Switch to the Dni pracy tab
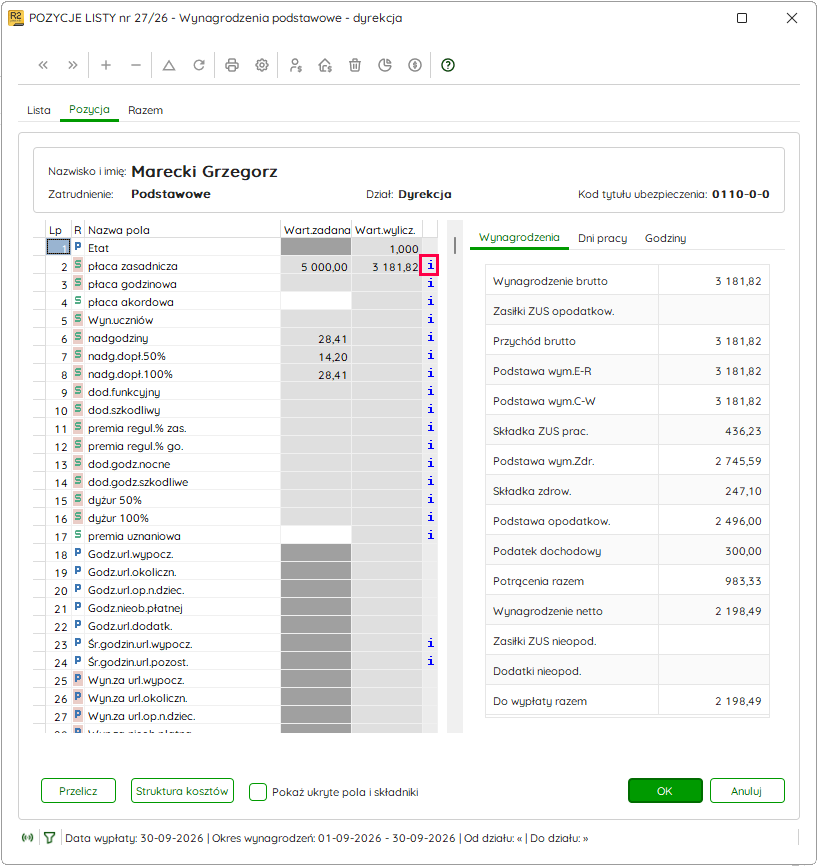Image resolution: width=818 pixels, height=866 pixels. 603,238
